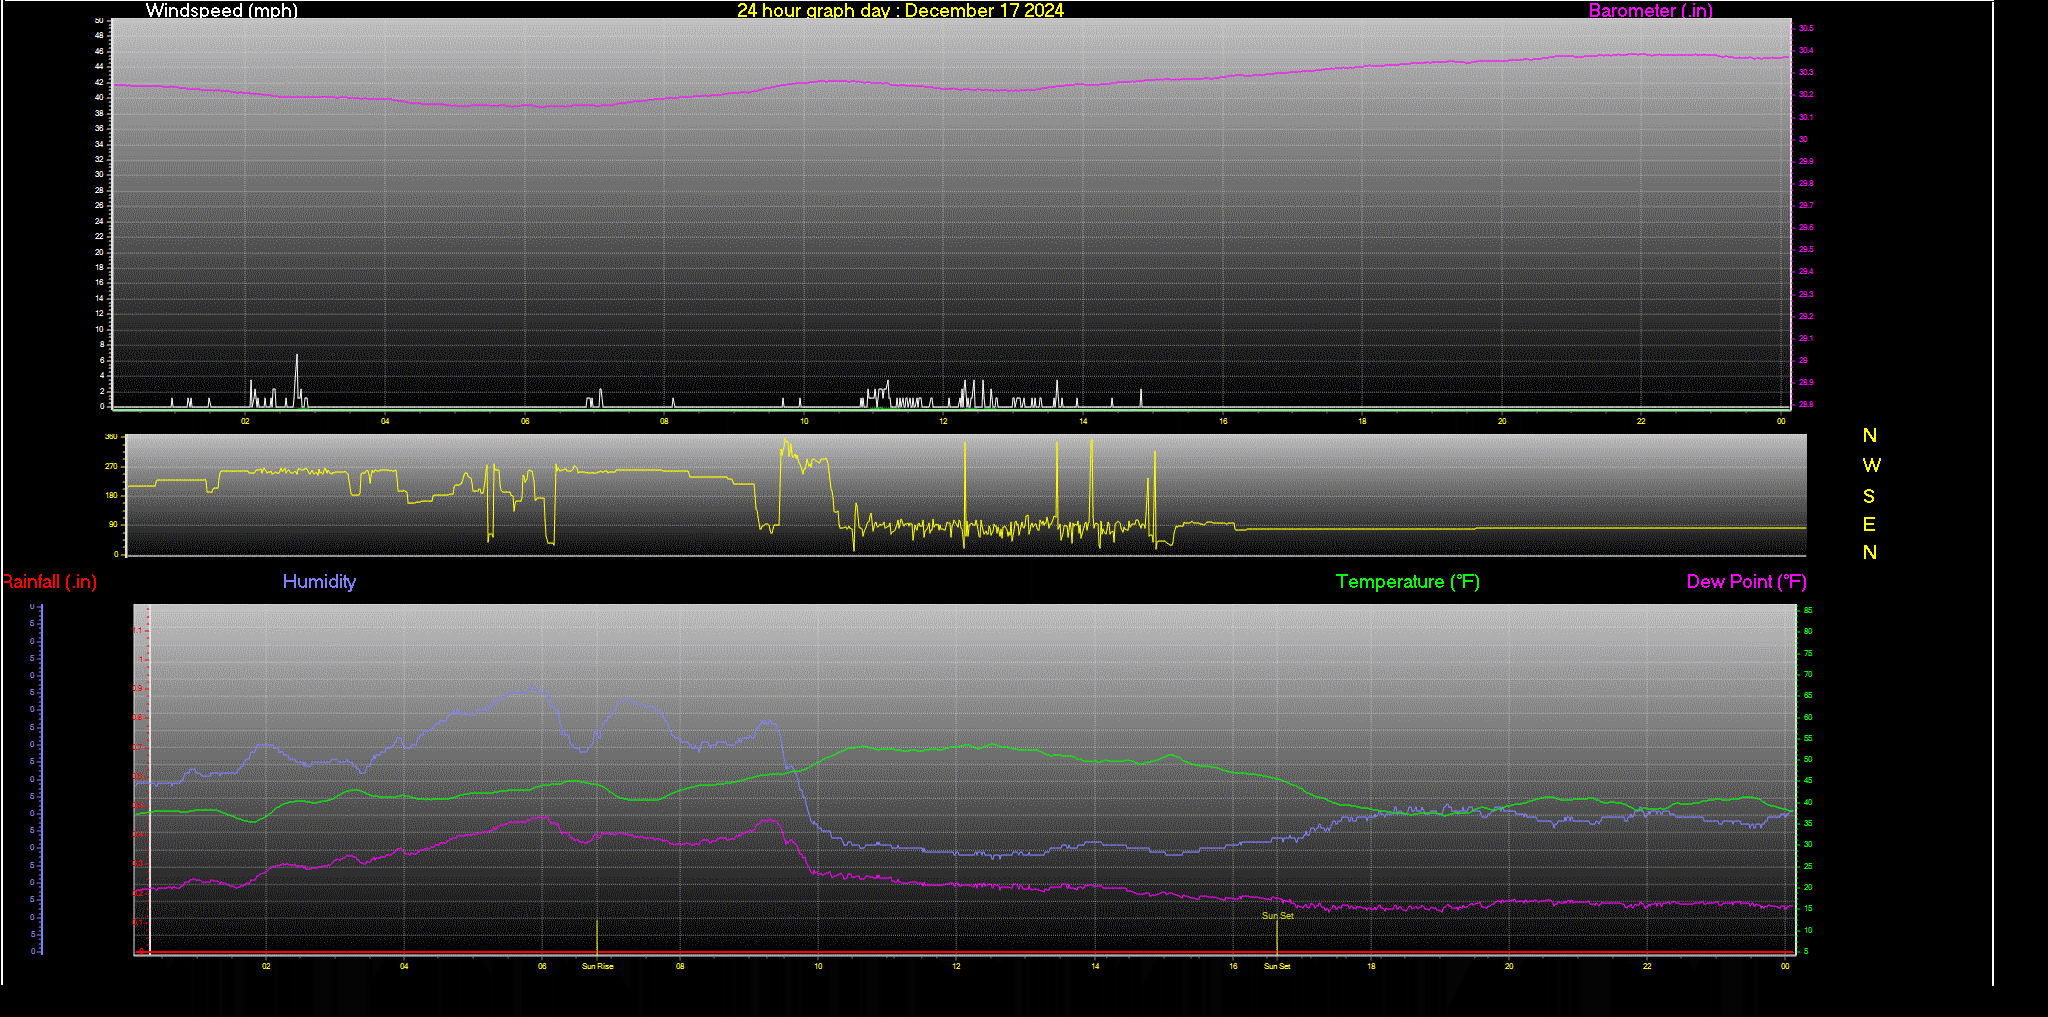Click '55' on the temperature axis
Viewport: 2048px width, 1017px height.
pyautogui.click(x=1807, y=738)
